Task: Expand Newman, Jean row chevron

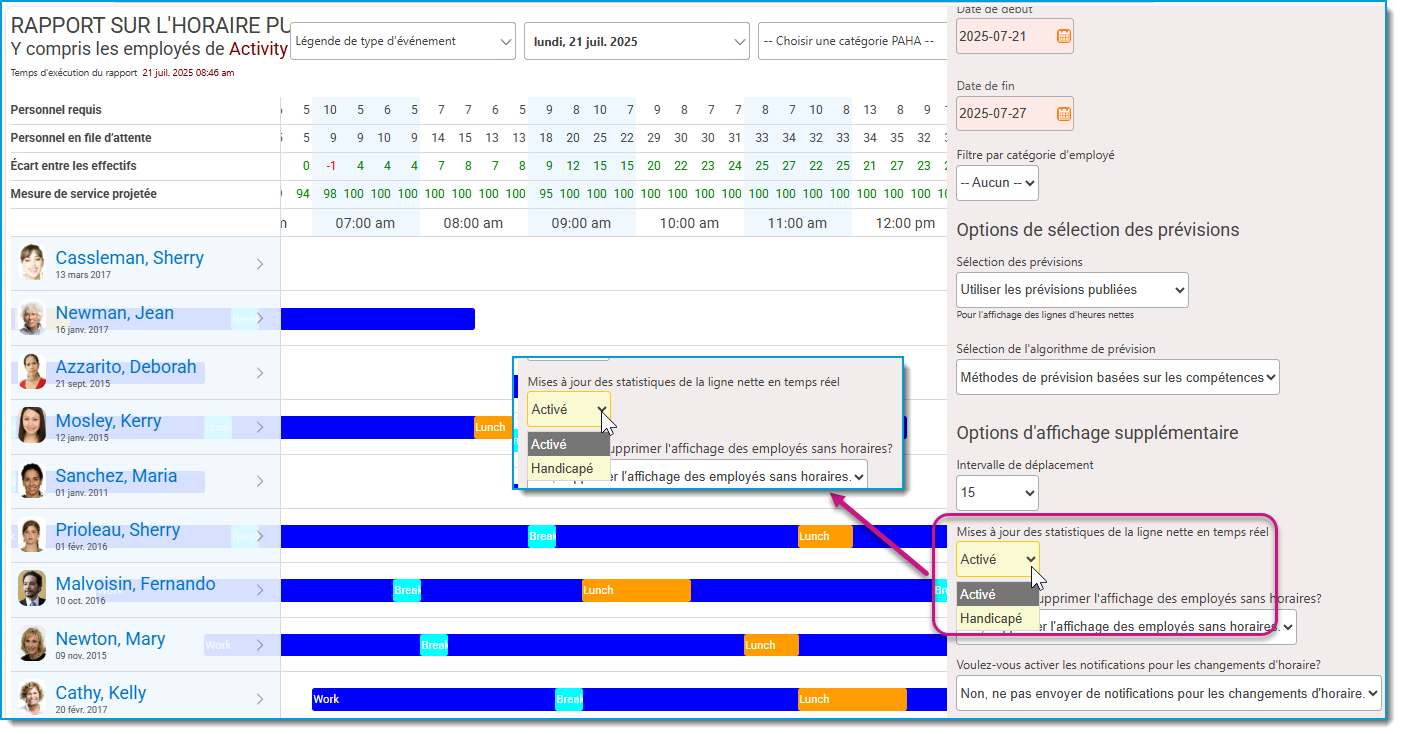Action: [260, 318]
